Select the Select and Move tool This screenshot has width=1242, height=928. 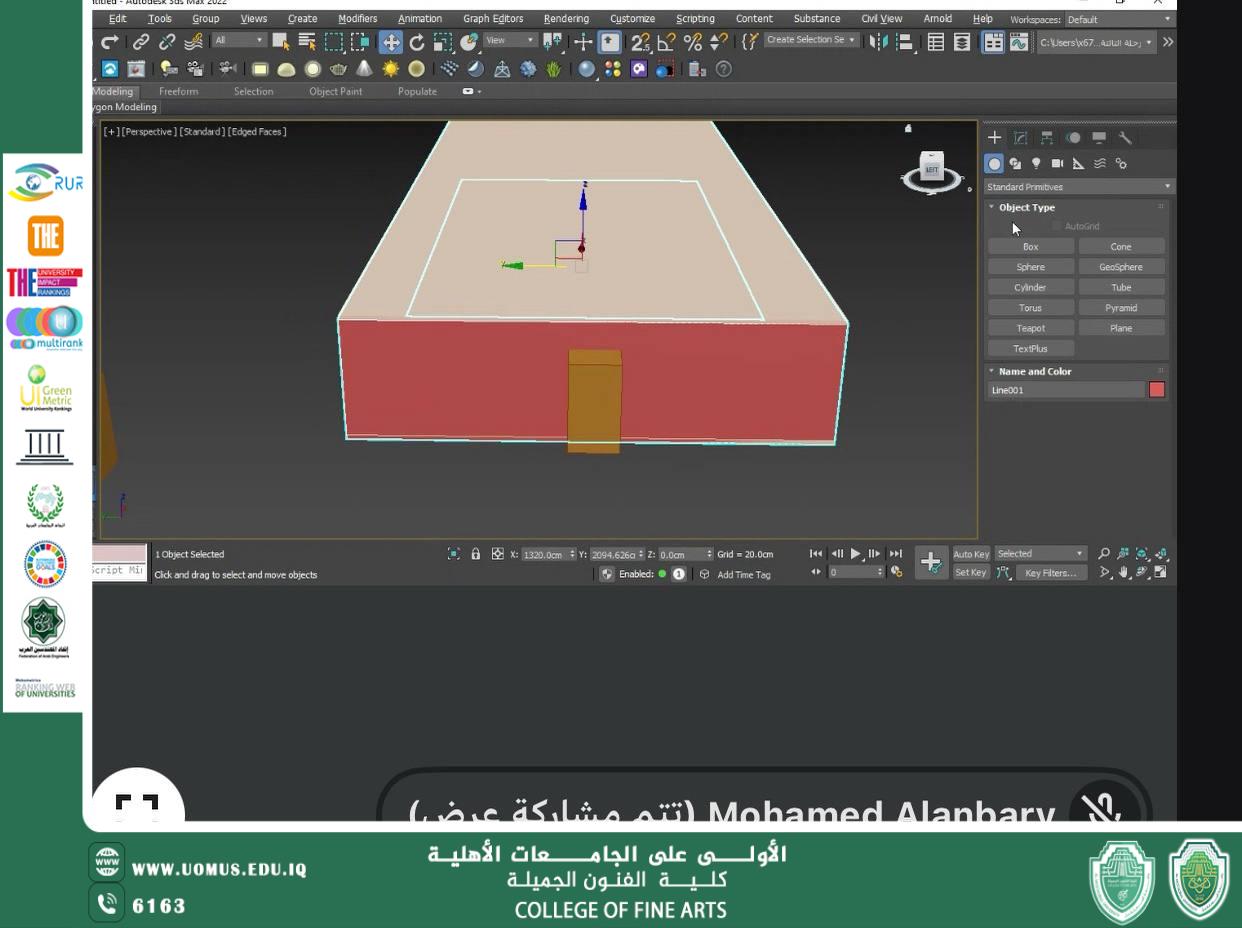point(390,42)
